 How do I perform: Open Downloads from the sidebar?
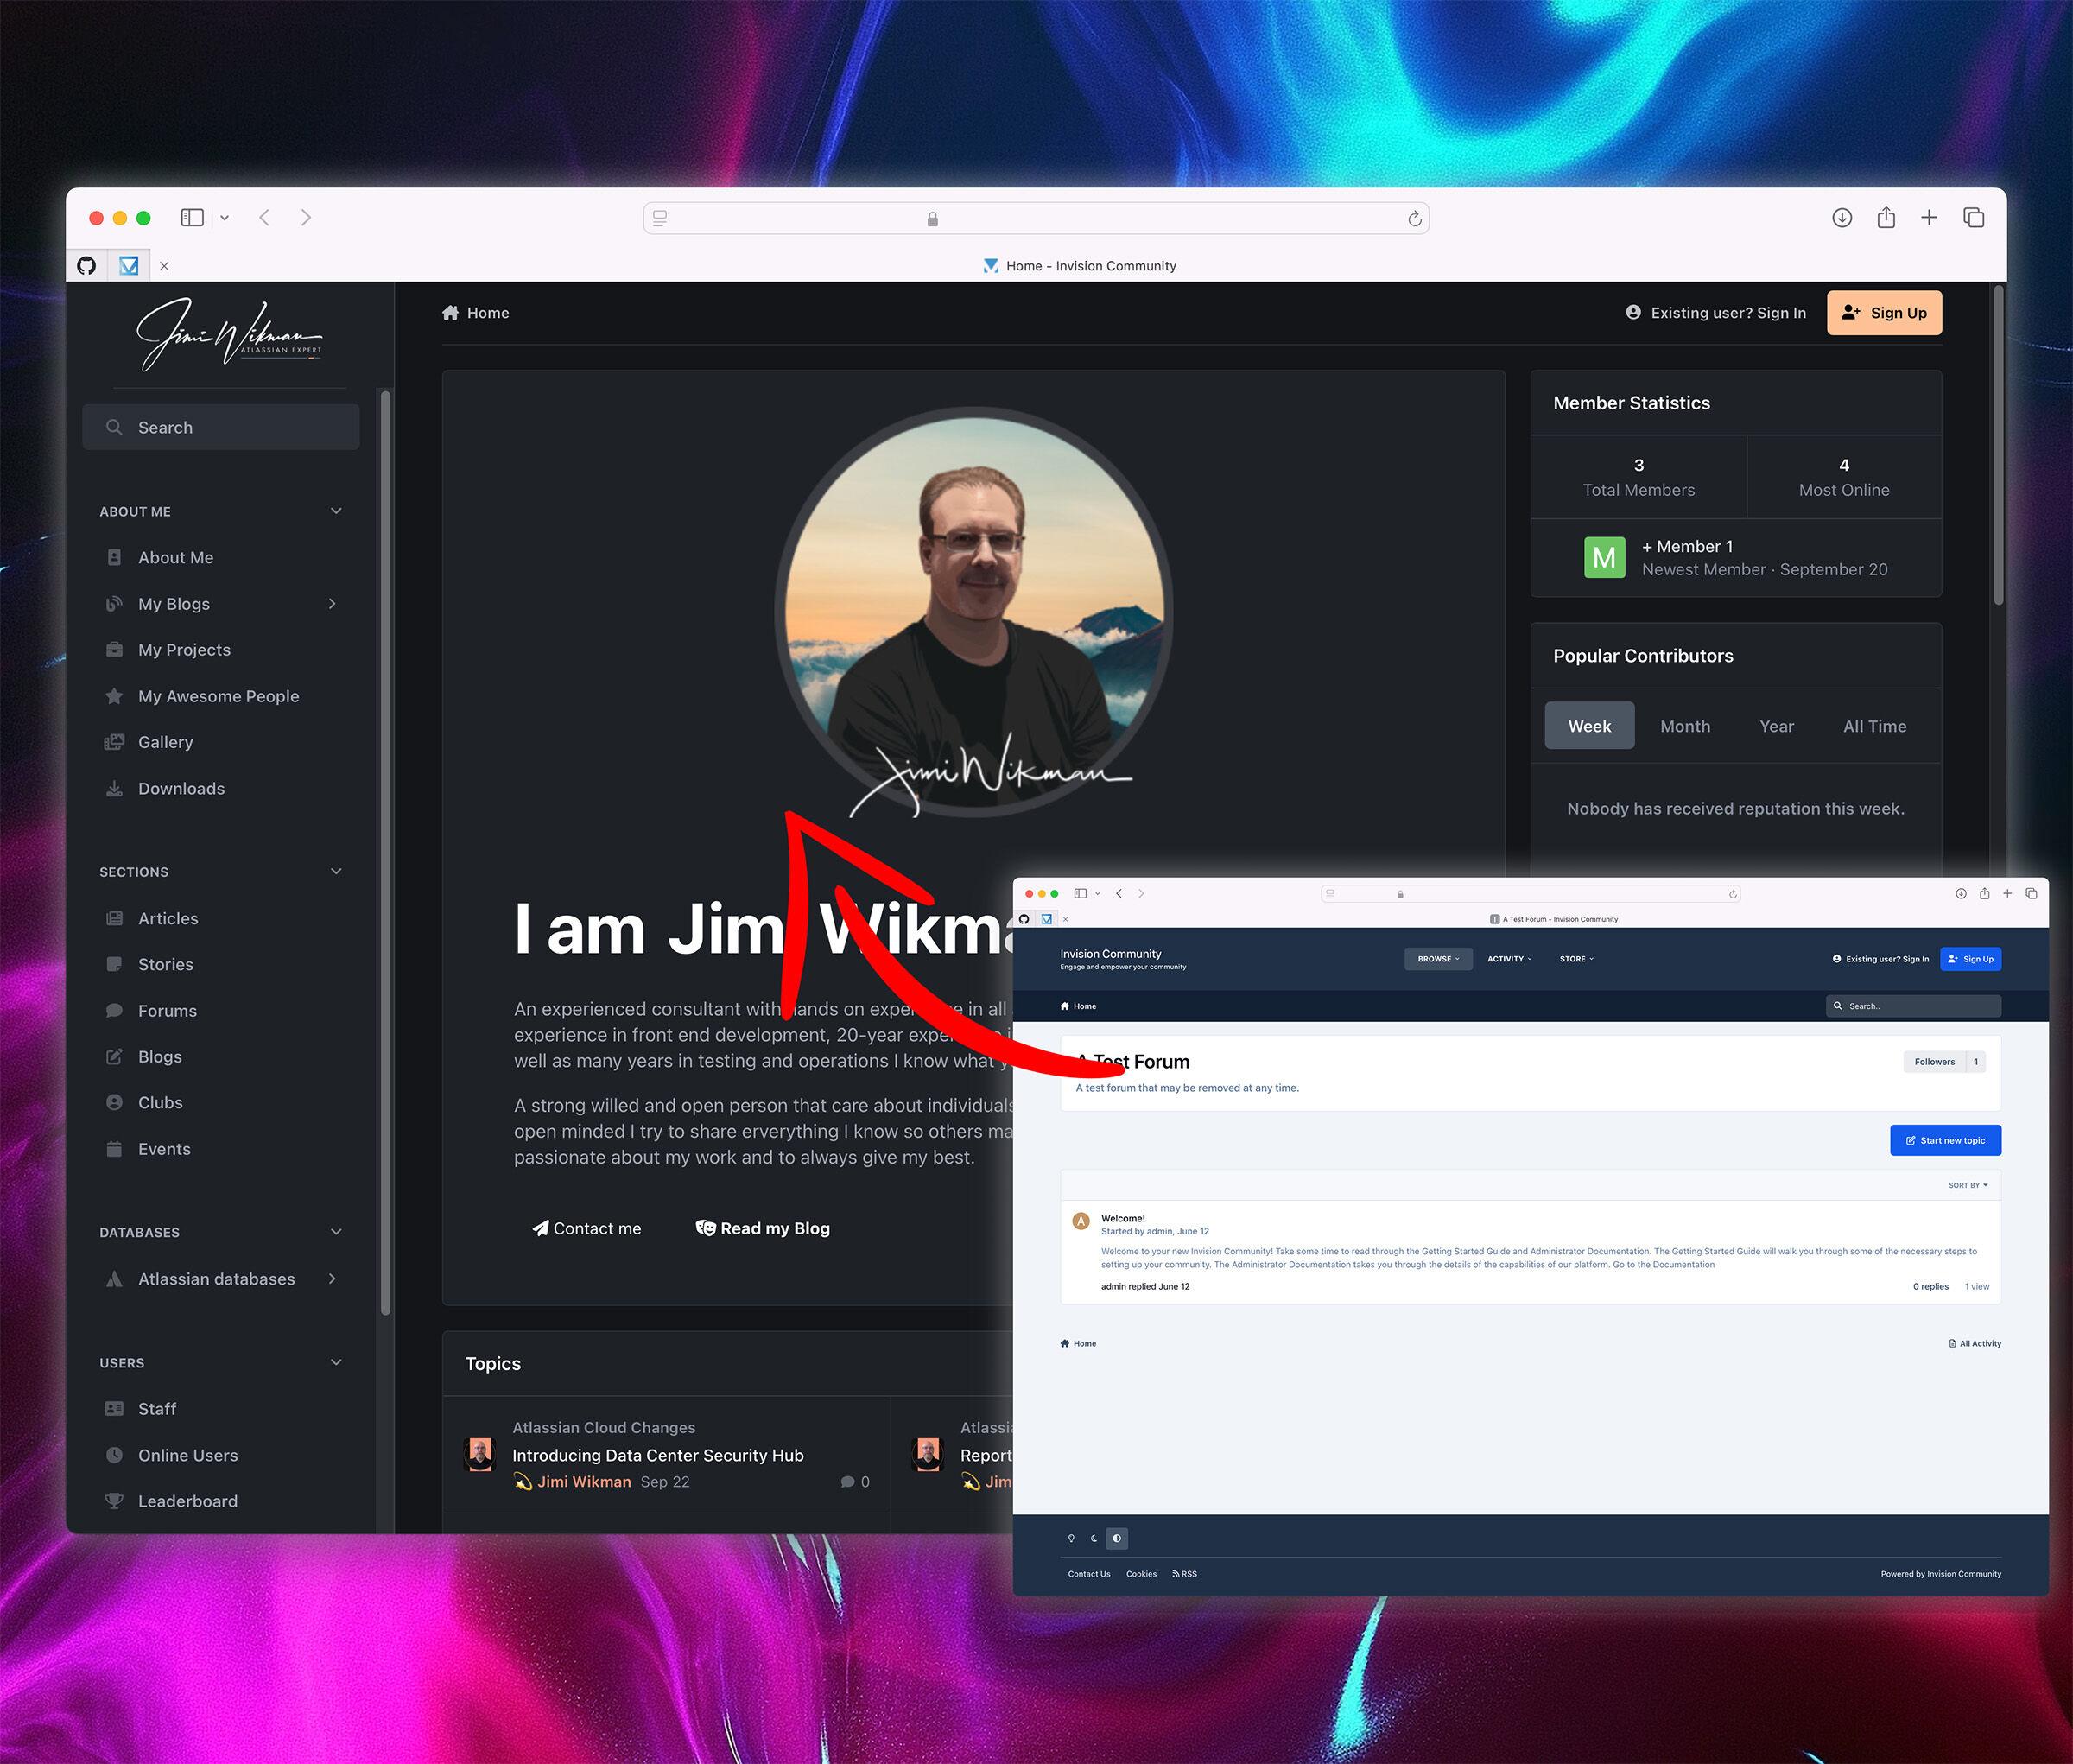[x=181, y=788]
